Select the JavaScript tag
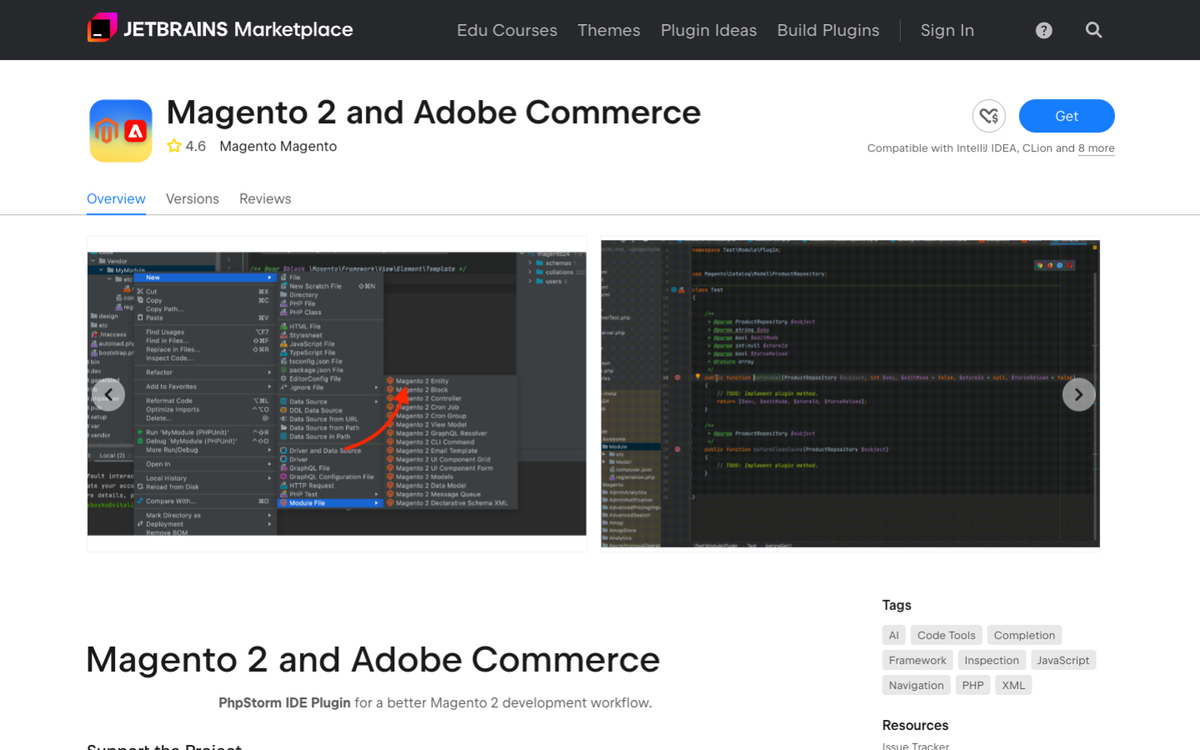The height and width of the screenshot is (750, 1200). (x=1063, y=660)
